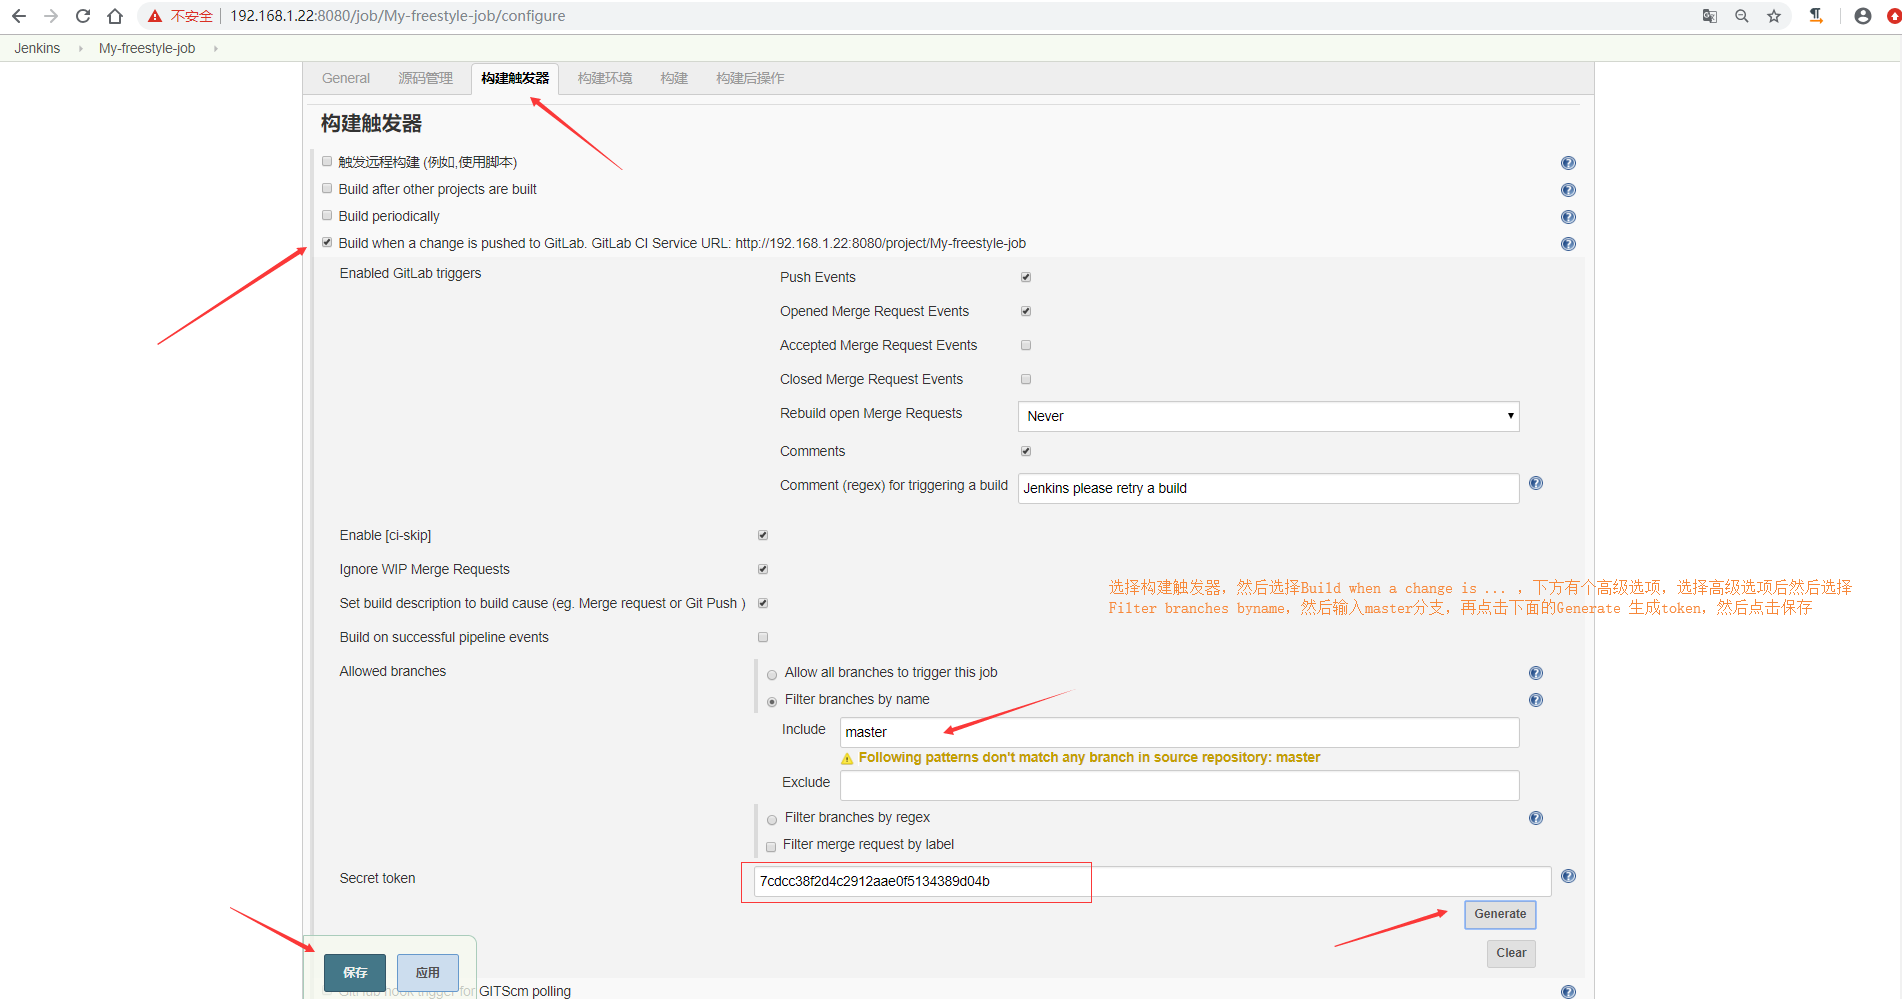Open help for Allow all branches option
The image size is (1902, 999).
pos(1536,673)
